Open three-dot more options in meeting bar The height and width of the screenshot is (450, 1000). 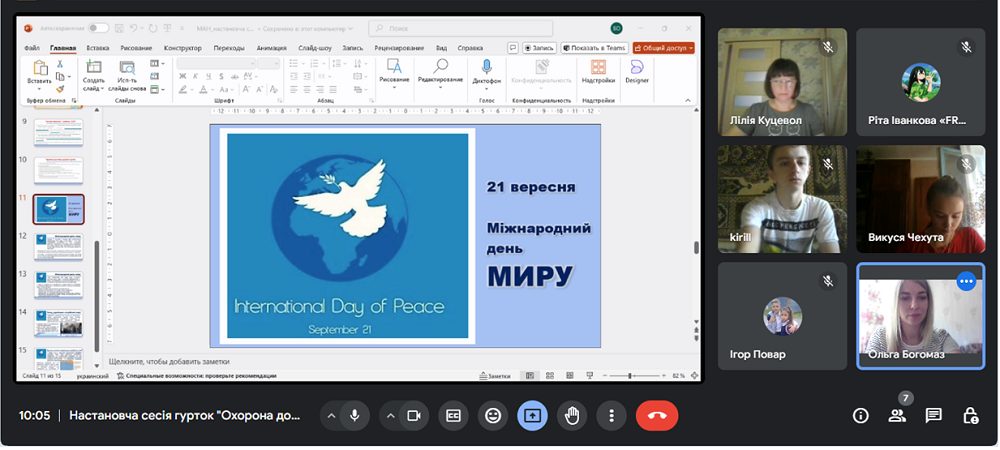(611, 416)
